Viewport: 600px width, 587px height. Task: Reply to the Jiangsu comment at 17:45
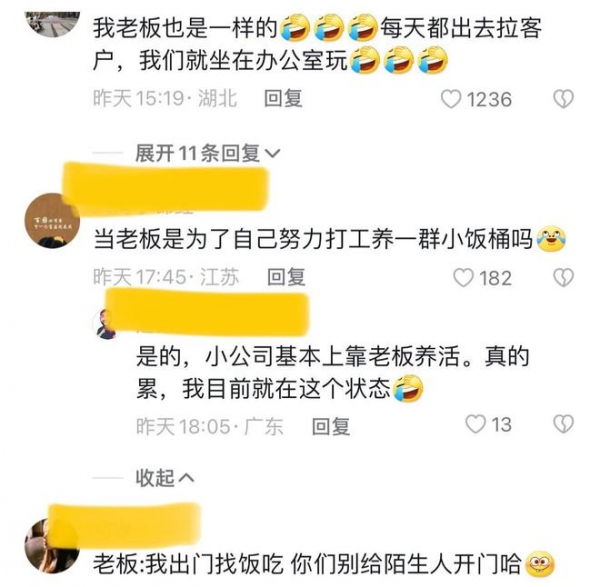(286, 277)
